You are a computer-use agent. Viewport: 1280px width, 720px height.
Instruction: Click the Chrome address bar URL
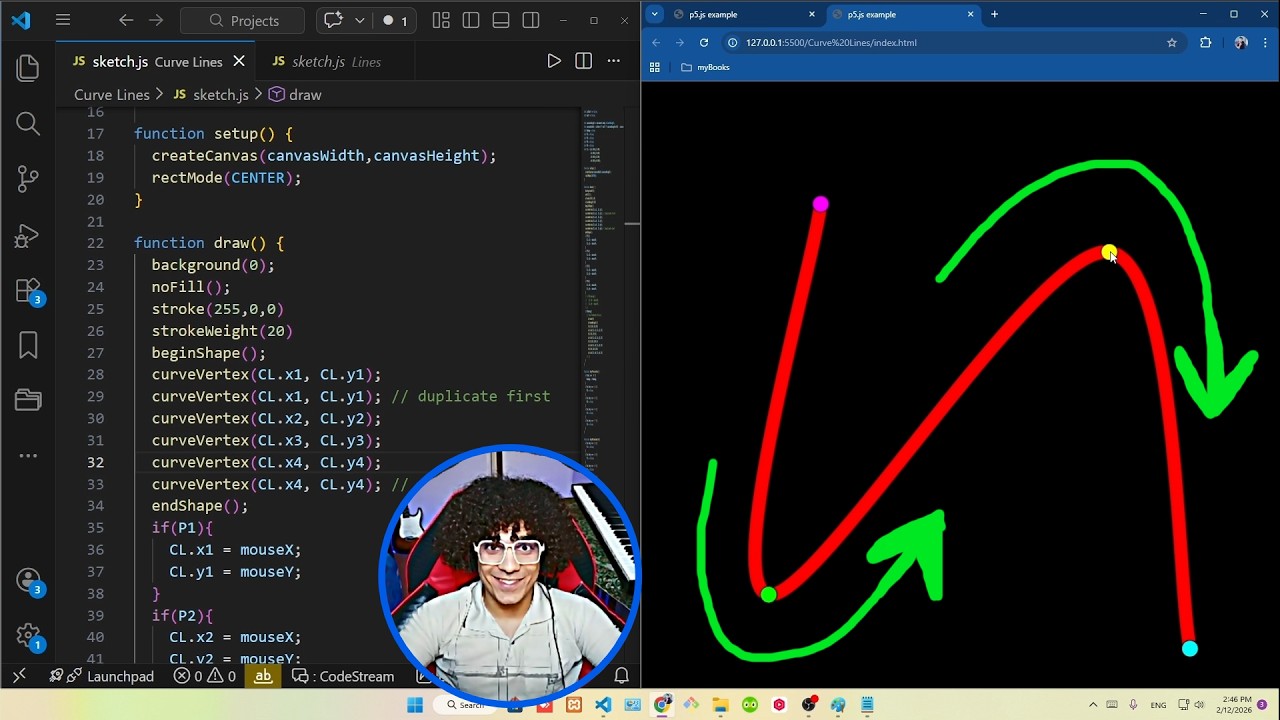point(831,42)
